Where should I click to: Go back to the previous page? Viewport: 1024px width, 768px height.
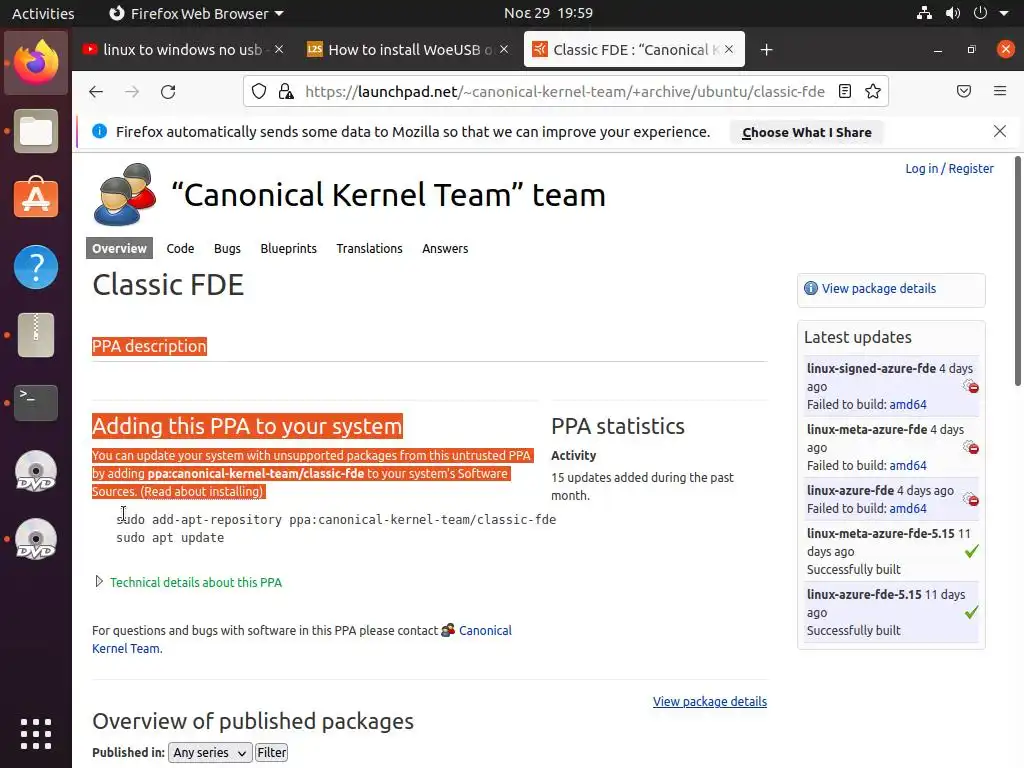tap(96, 91)
